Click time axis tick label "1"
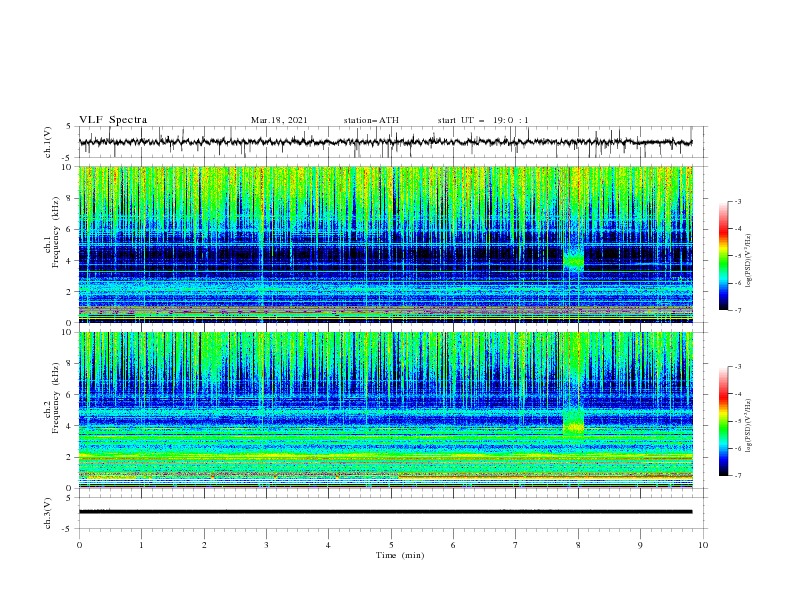The image size is (792, 612). [141, 545]
